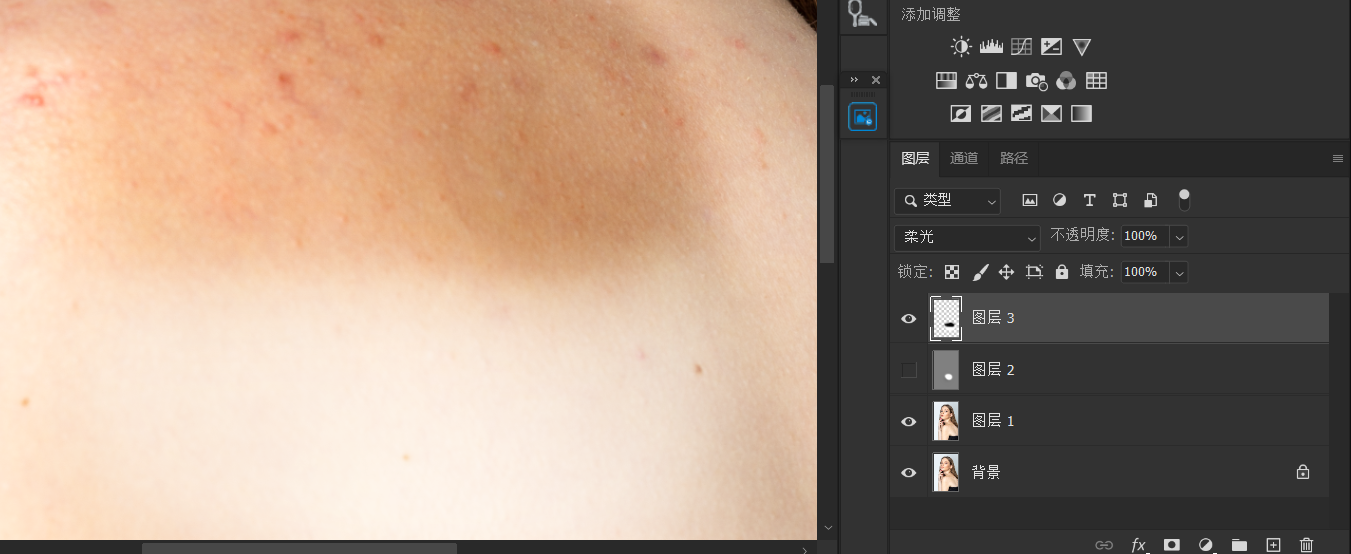Add a Selective Color adjustment (X-box icon)
This screenshot has width=1351, height=554.
1051,113
